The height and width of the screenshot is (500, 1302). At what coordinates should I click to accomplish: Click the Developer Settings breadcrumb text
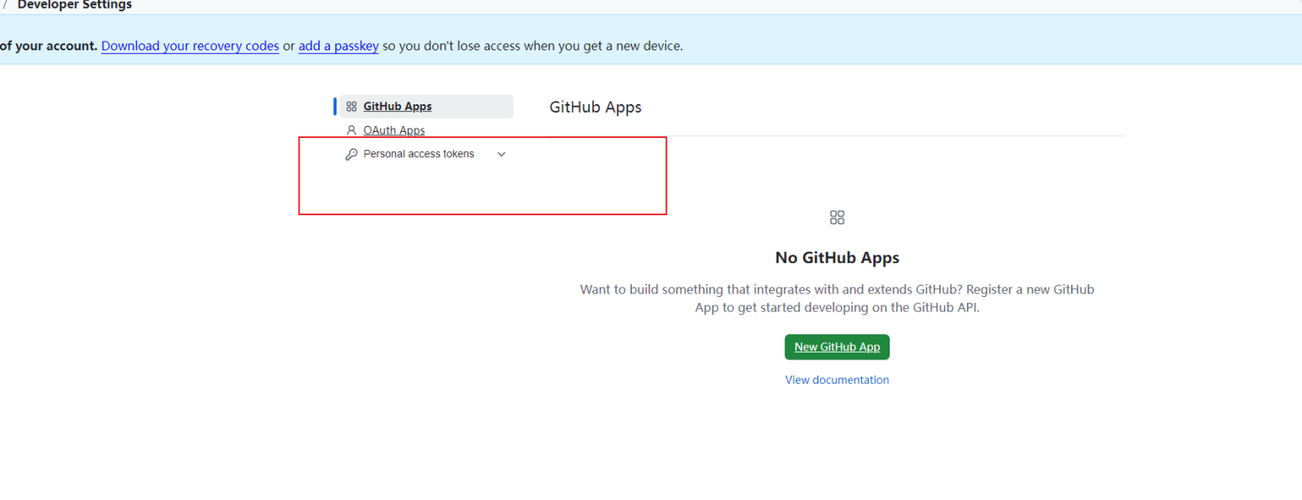point(75,5)
